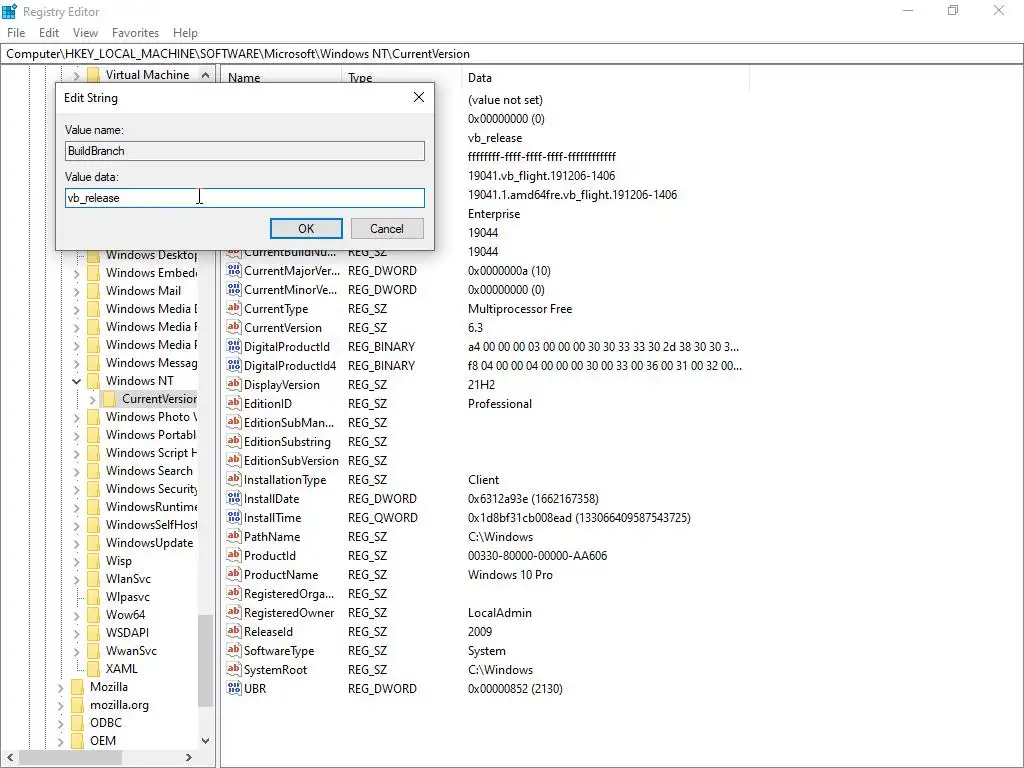Click the string icon next to InstallationType

click(234, 479)
